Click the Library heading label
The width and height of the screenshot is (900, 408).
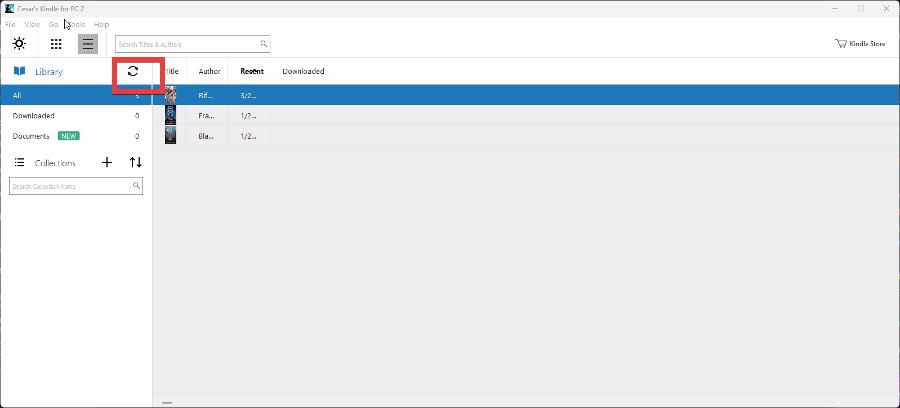tap(49, 72)
